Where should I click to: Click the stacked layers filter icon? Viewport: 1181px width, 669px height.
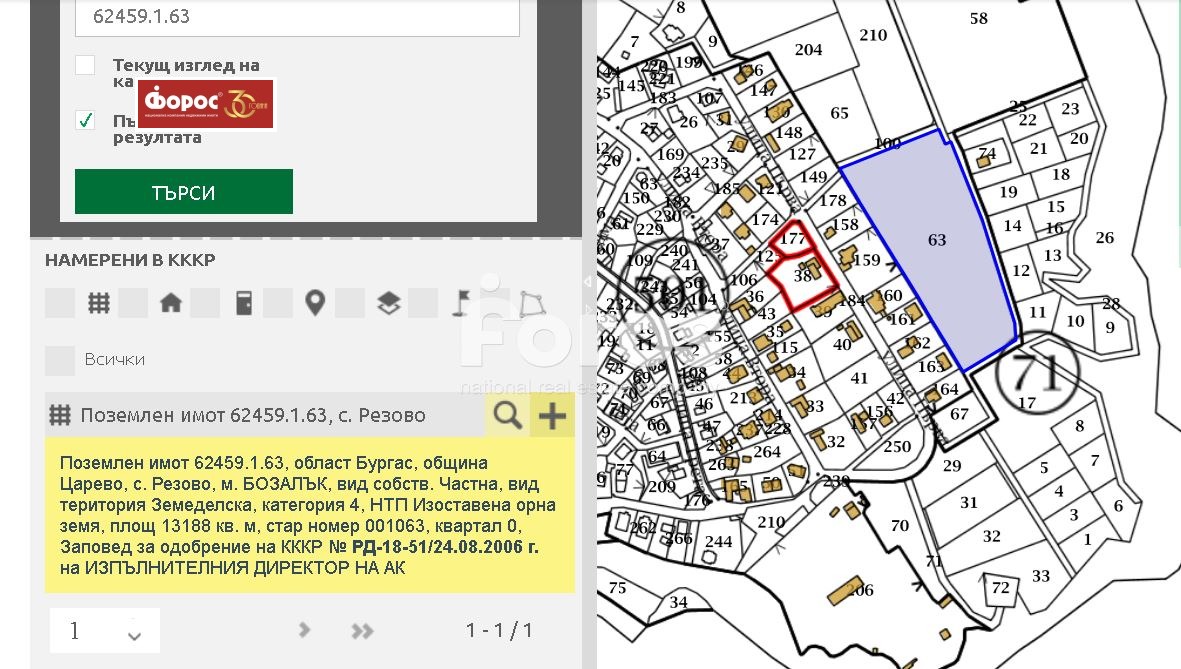(x=388, y=303)
